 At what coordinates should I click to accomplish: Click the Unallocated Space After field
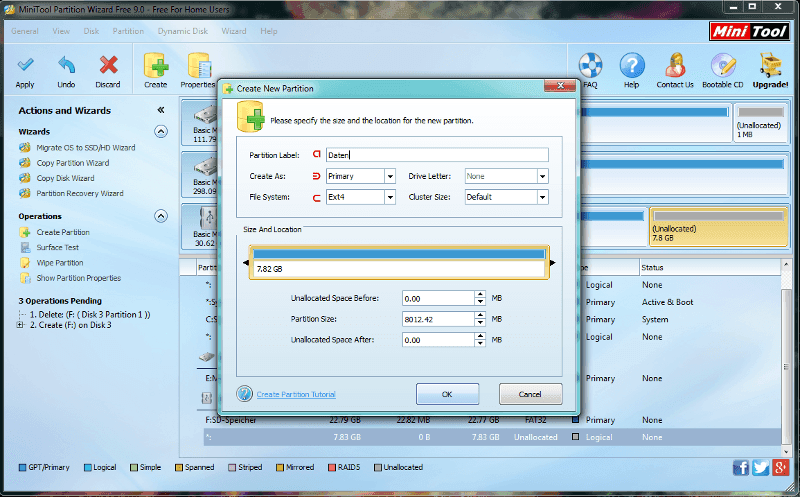pos(438,340)
